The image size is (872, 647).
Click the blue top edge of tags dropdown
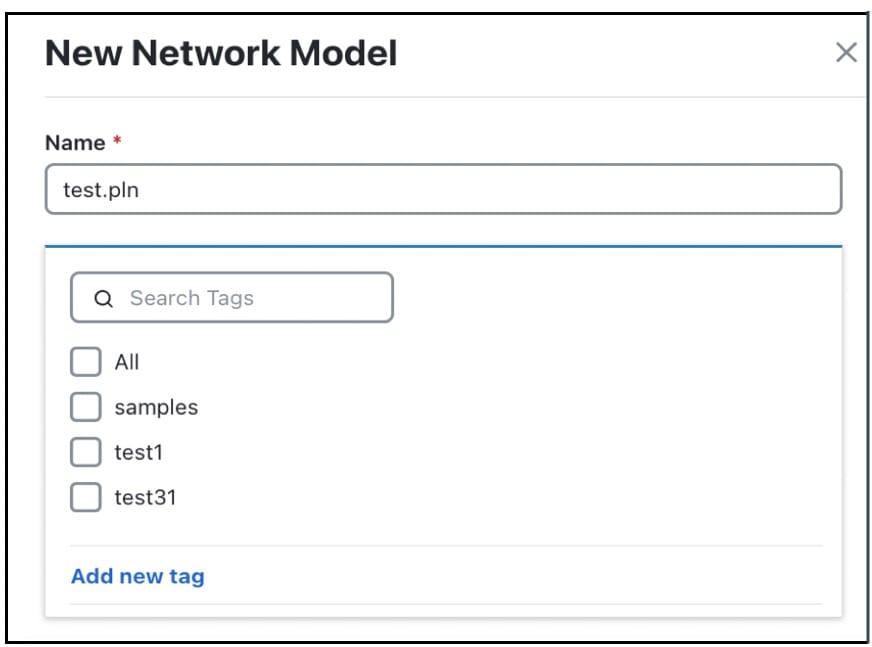tap(443, 246)
